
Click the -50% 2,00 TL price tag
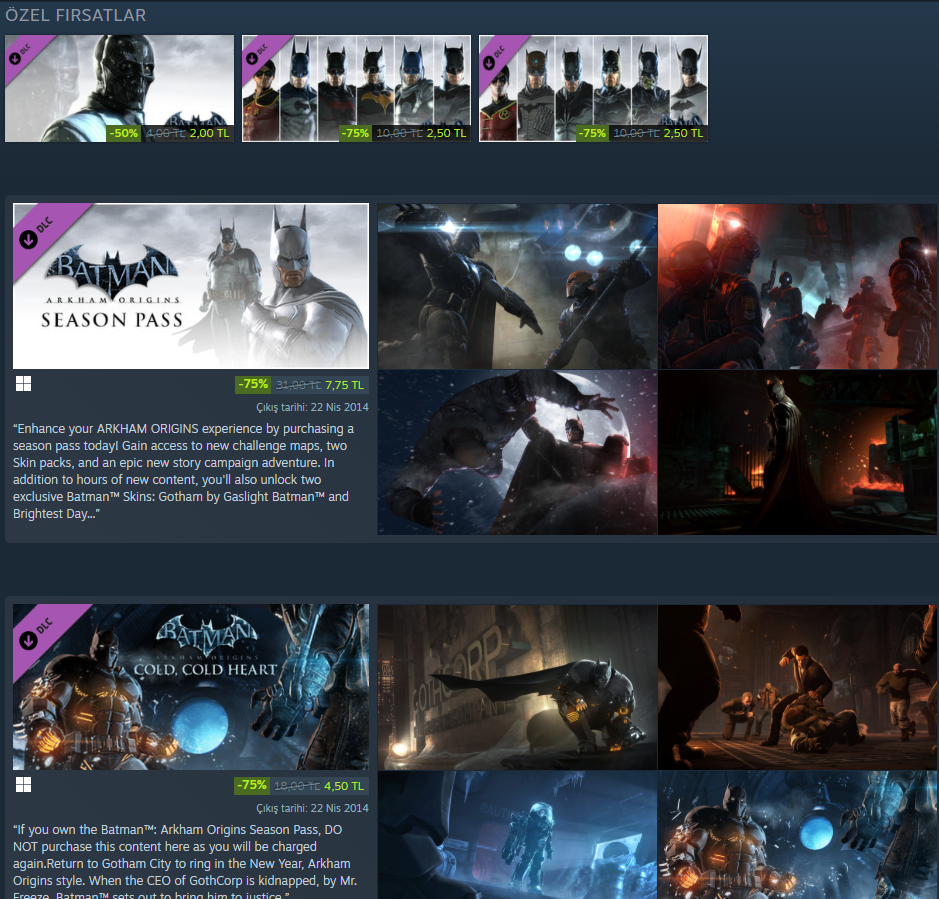pyautogui.click(x=170, y=133)
